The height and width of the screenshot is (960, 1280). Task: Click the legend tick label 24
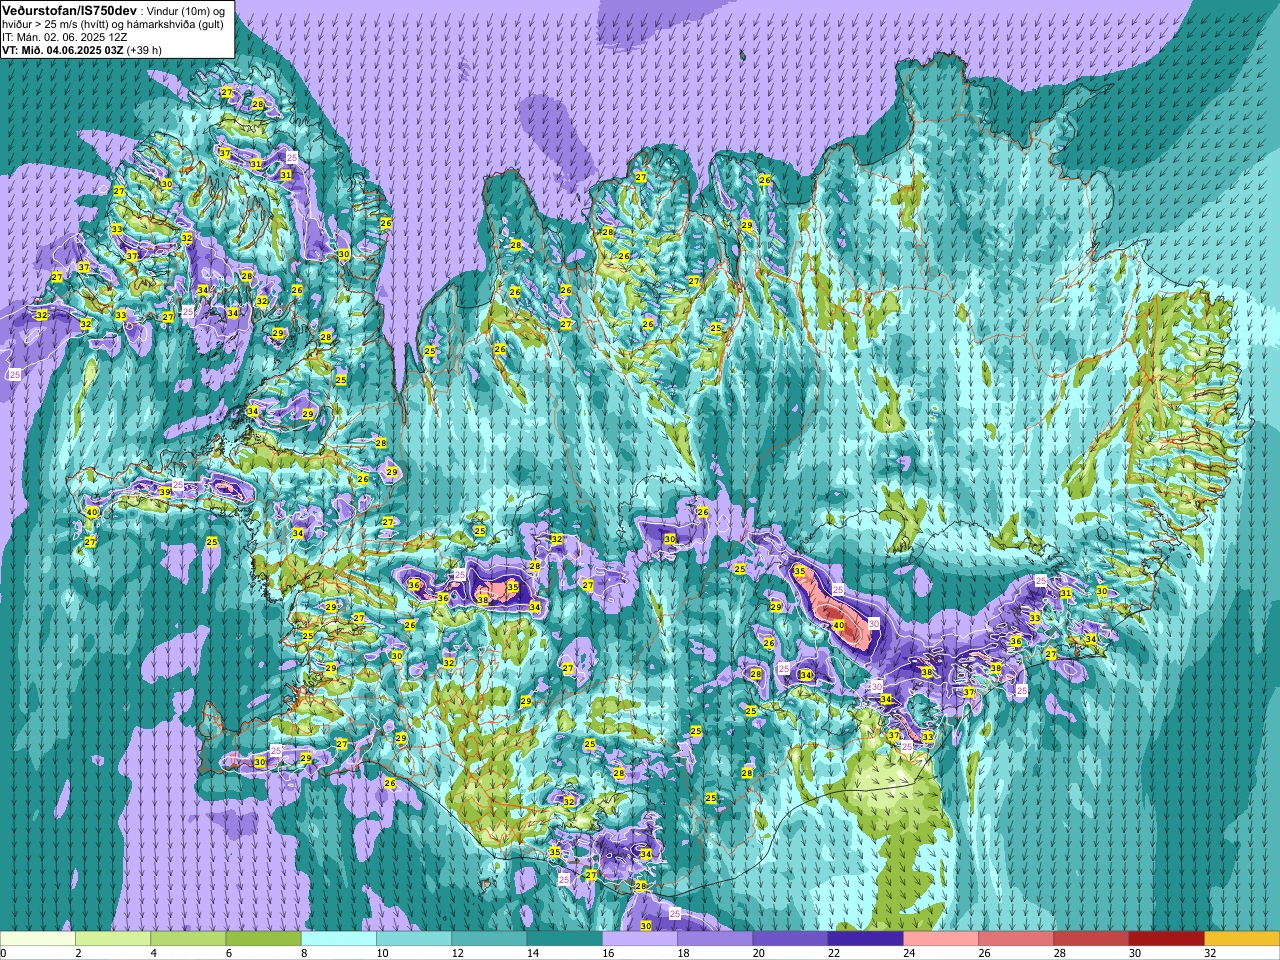click(909, 953)
